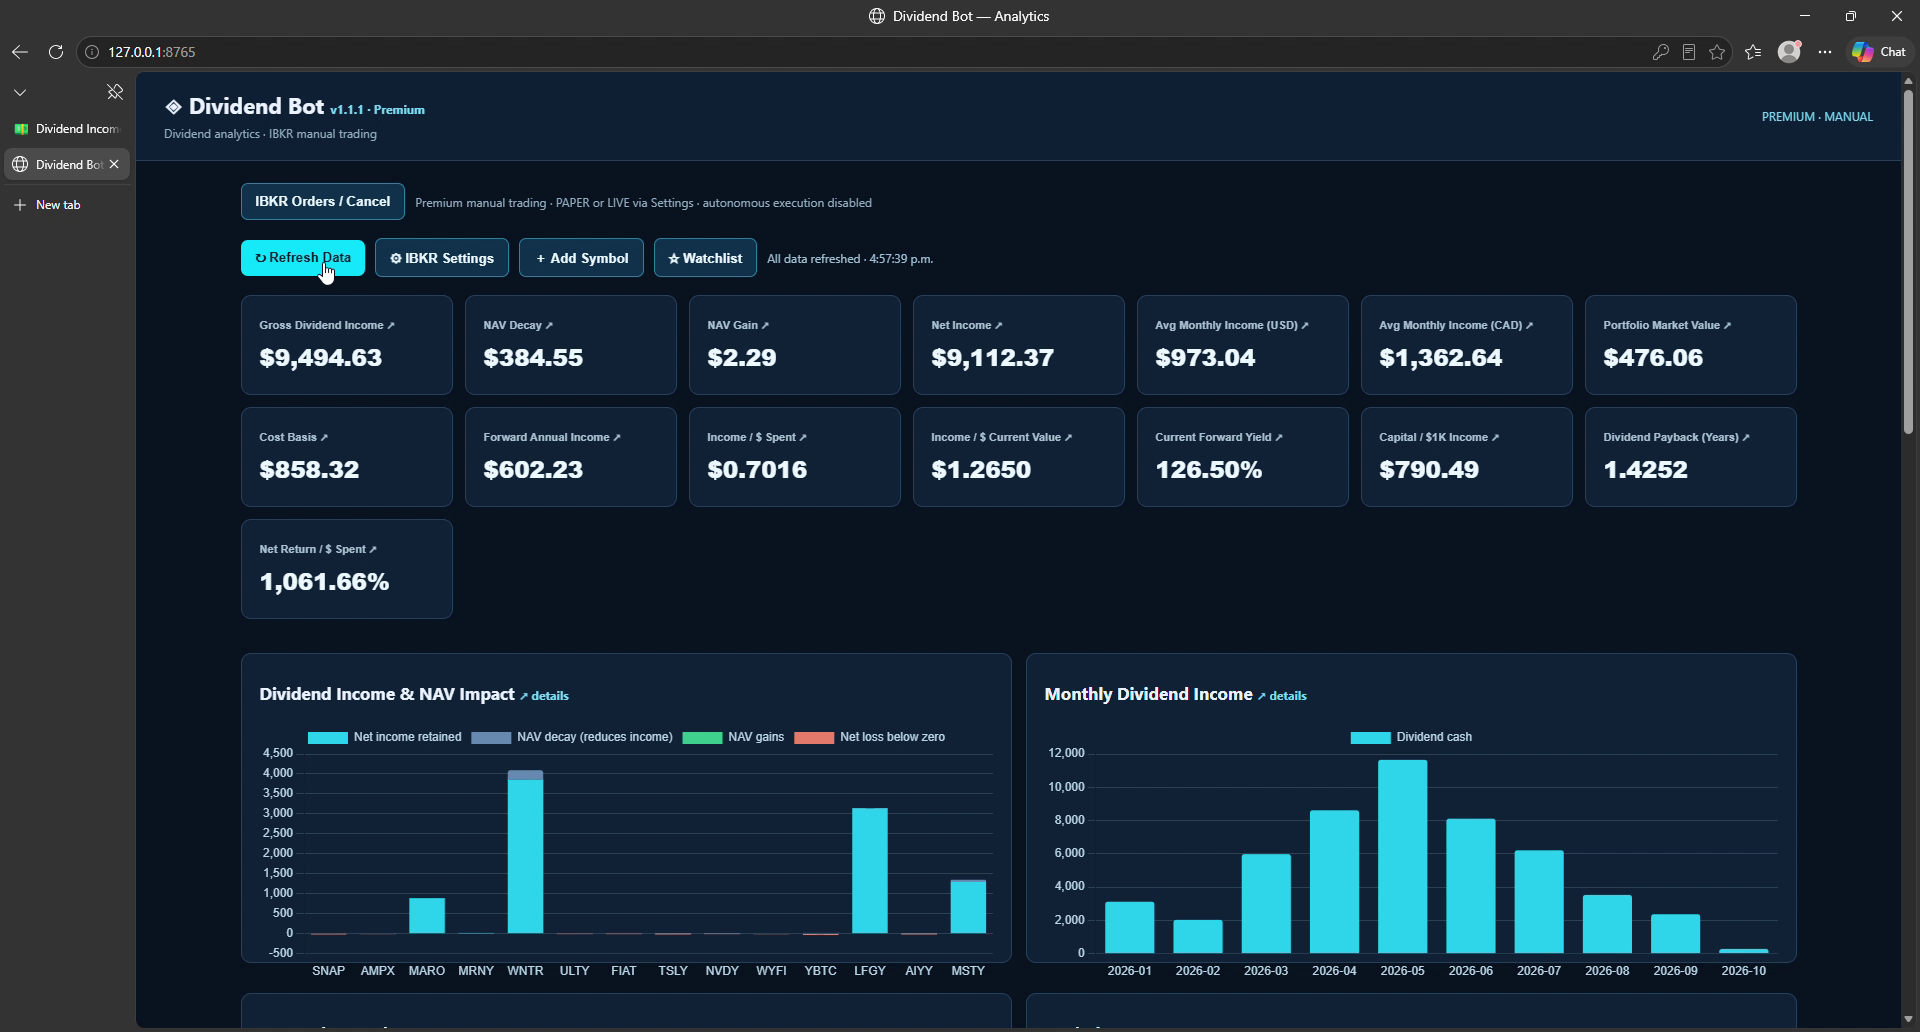Open IBKR Settings
Viewport: 1920px width, 1032px height.
442,258
